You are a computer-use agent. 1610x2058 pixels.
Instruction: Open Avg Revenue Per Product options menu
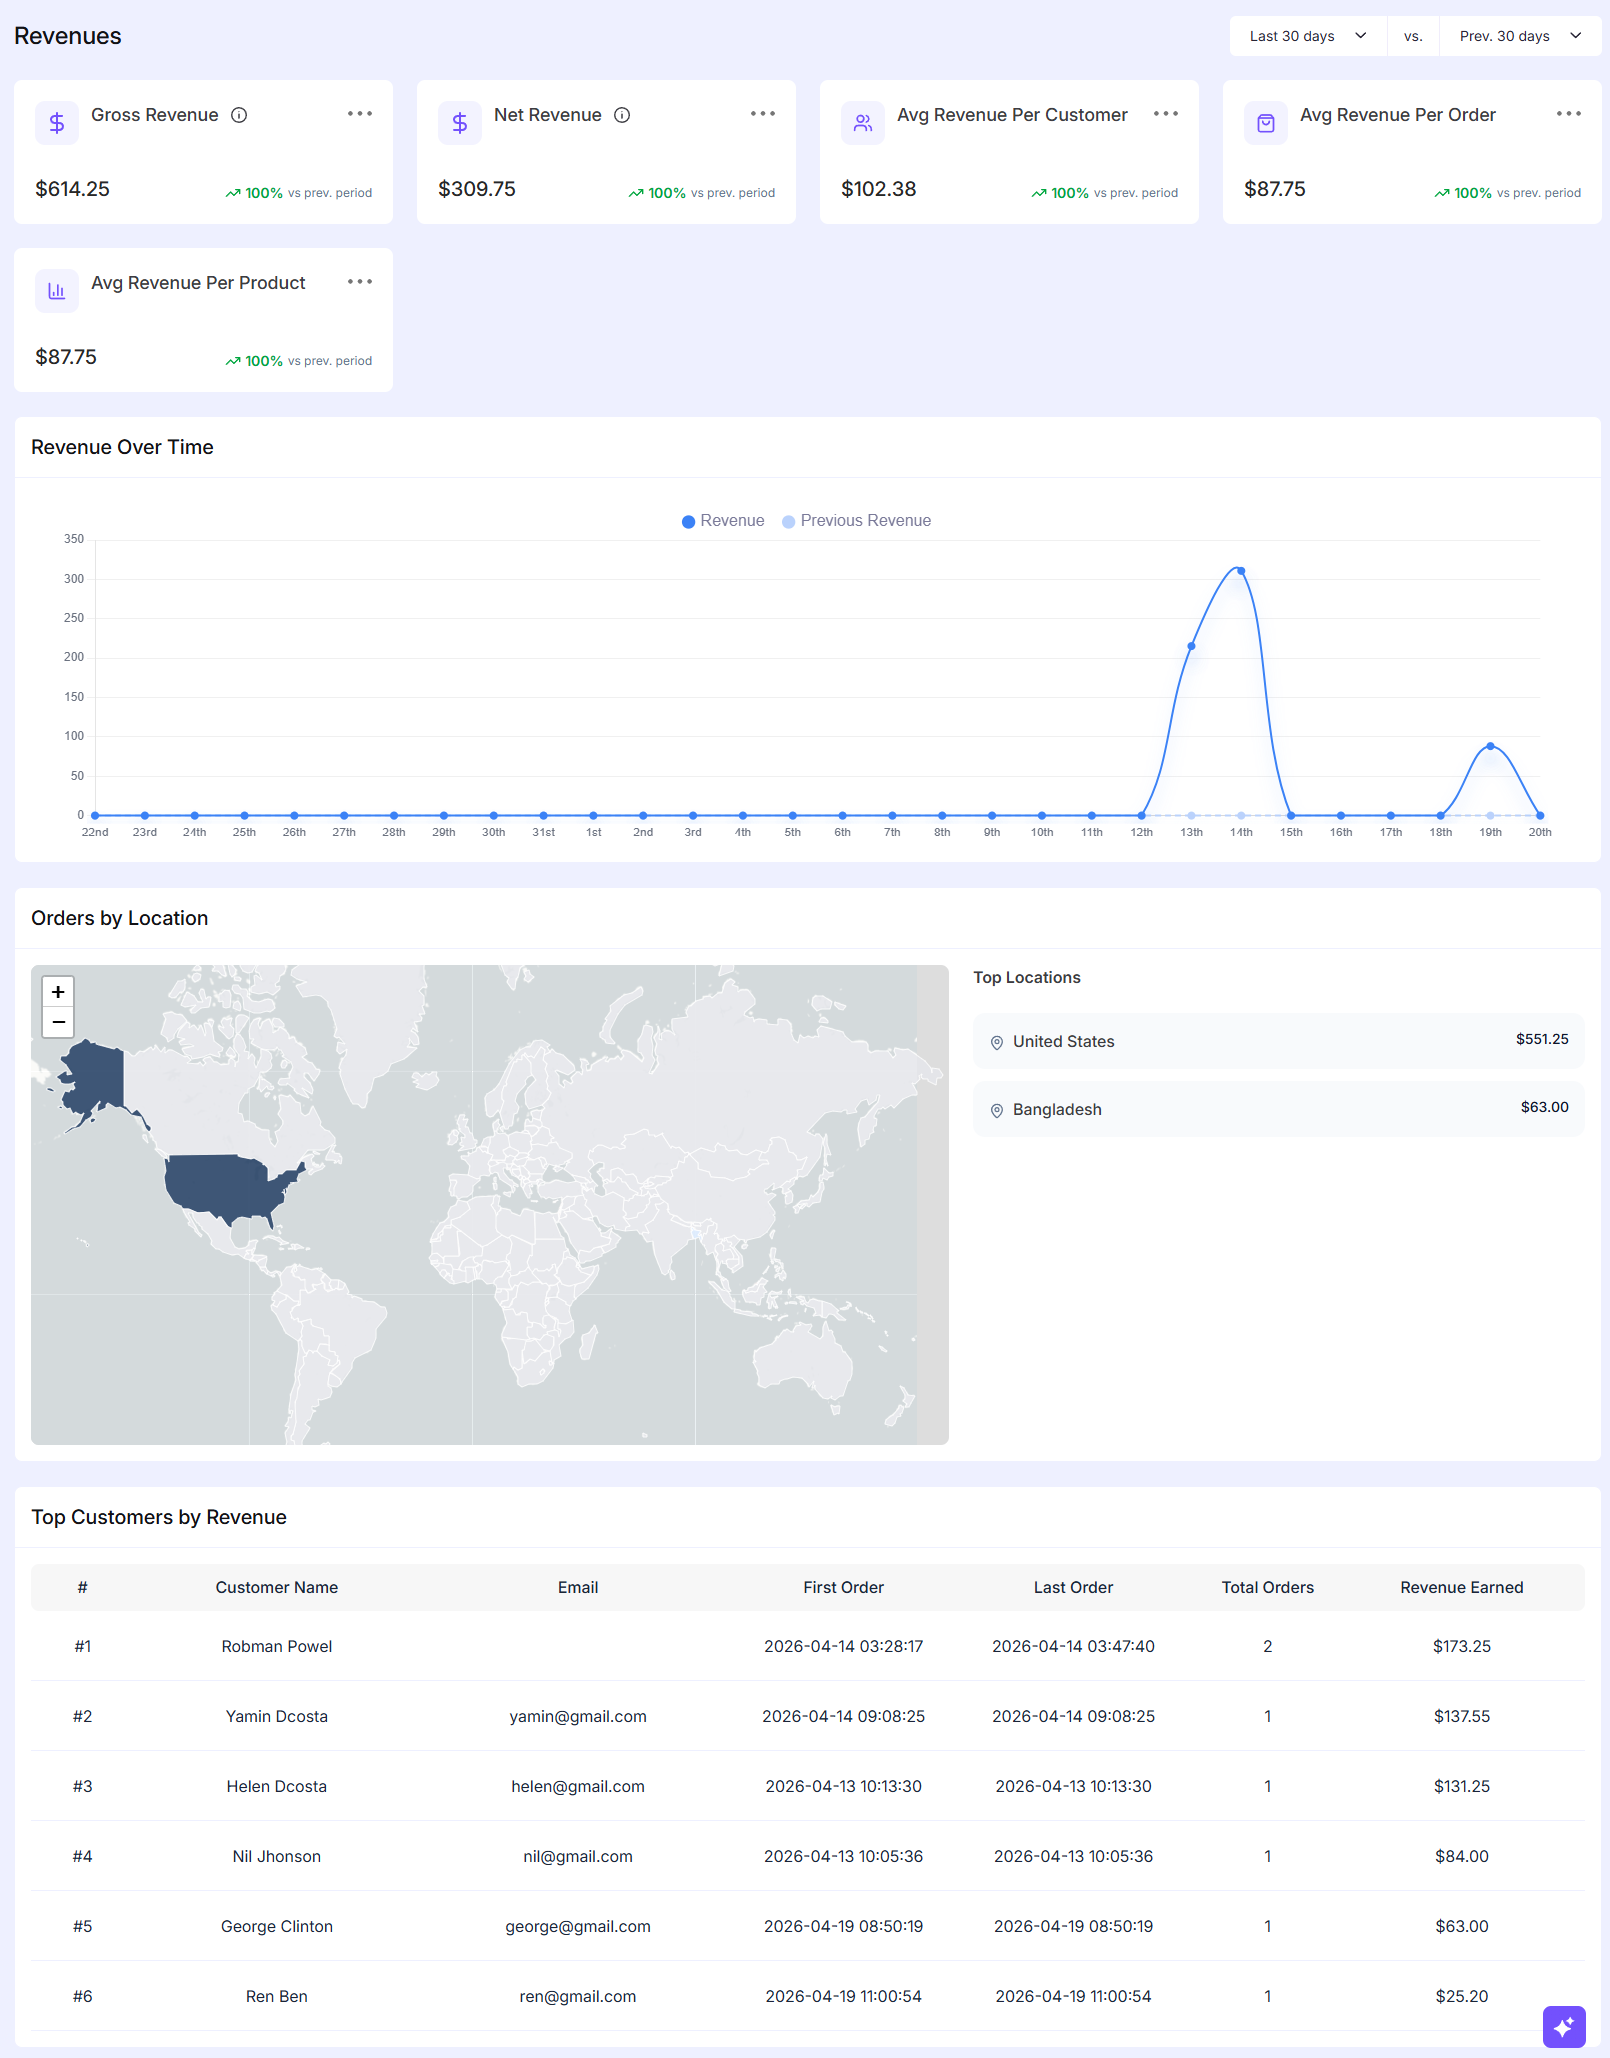(360, 282)
